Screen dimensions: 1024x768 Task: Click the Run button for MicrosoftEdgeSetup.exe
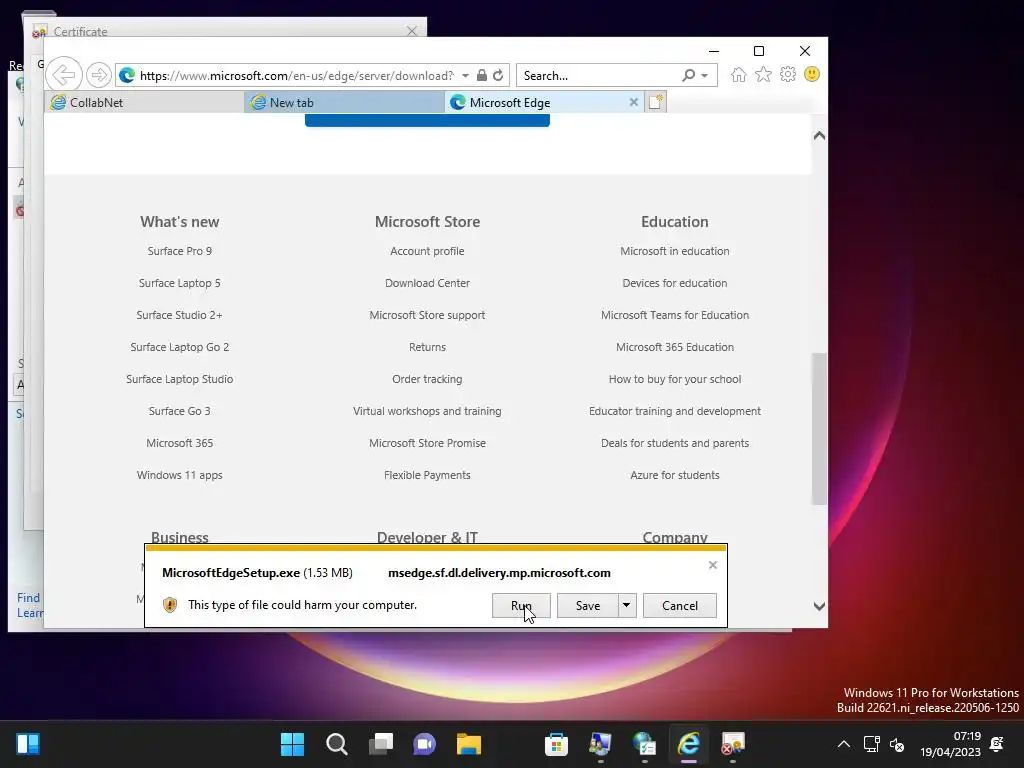tap(521, 605)
